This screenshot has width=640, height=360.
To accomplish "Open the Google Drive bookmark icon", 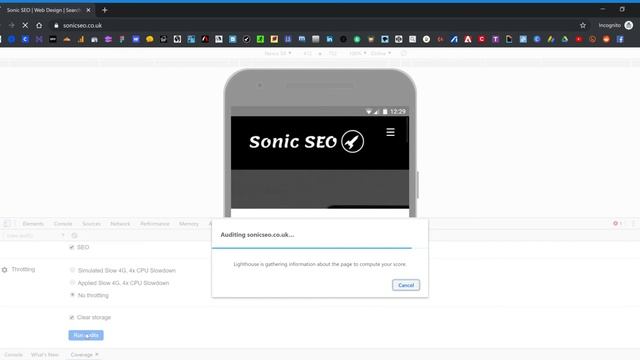I will coord(565,39).
